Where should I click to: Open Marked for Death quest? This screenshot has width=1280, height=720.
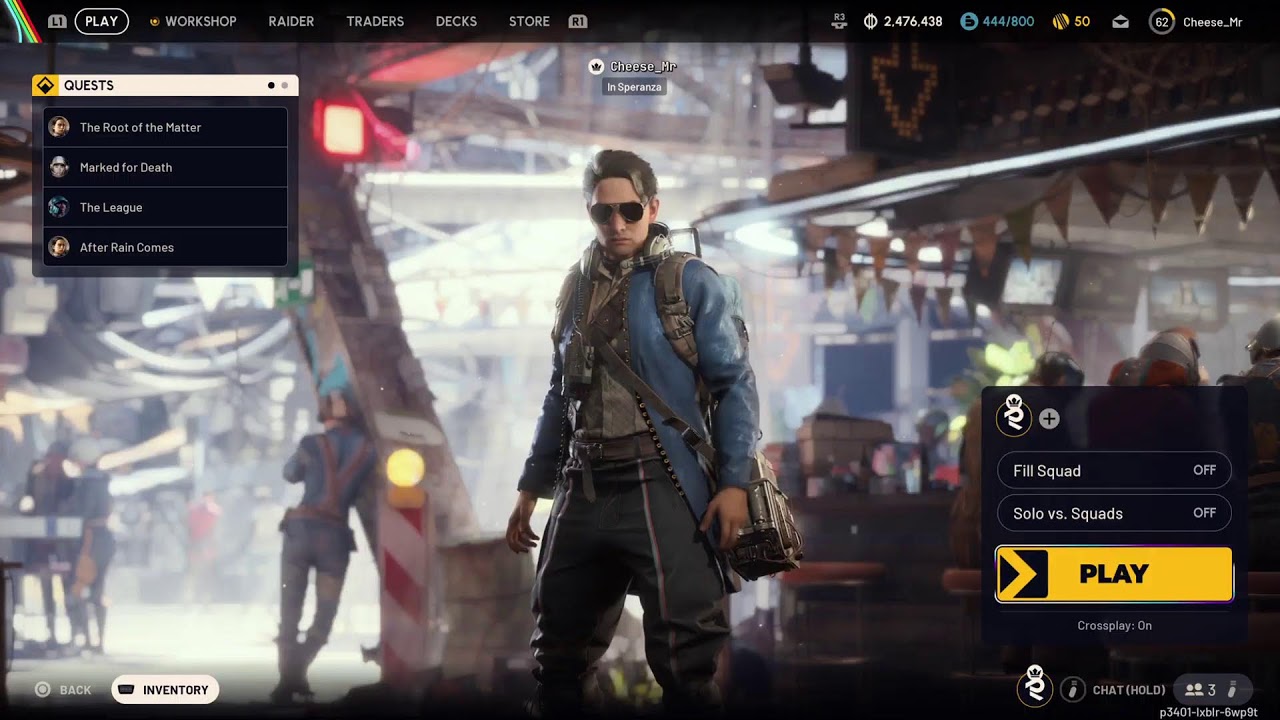[x=166, y=167]
